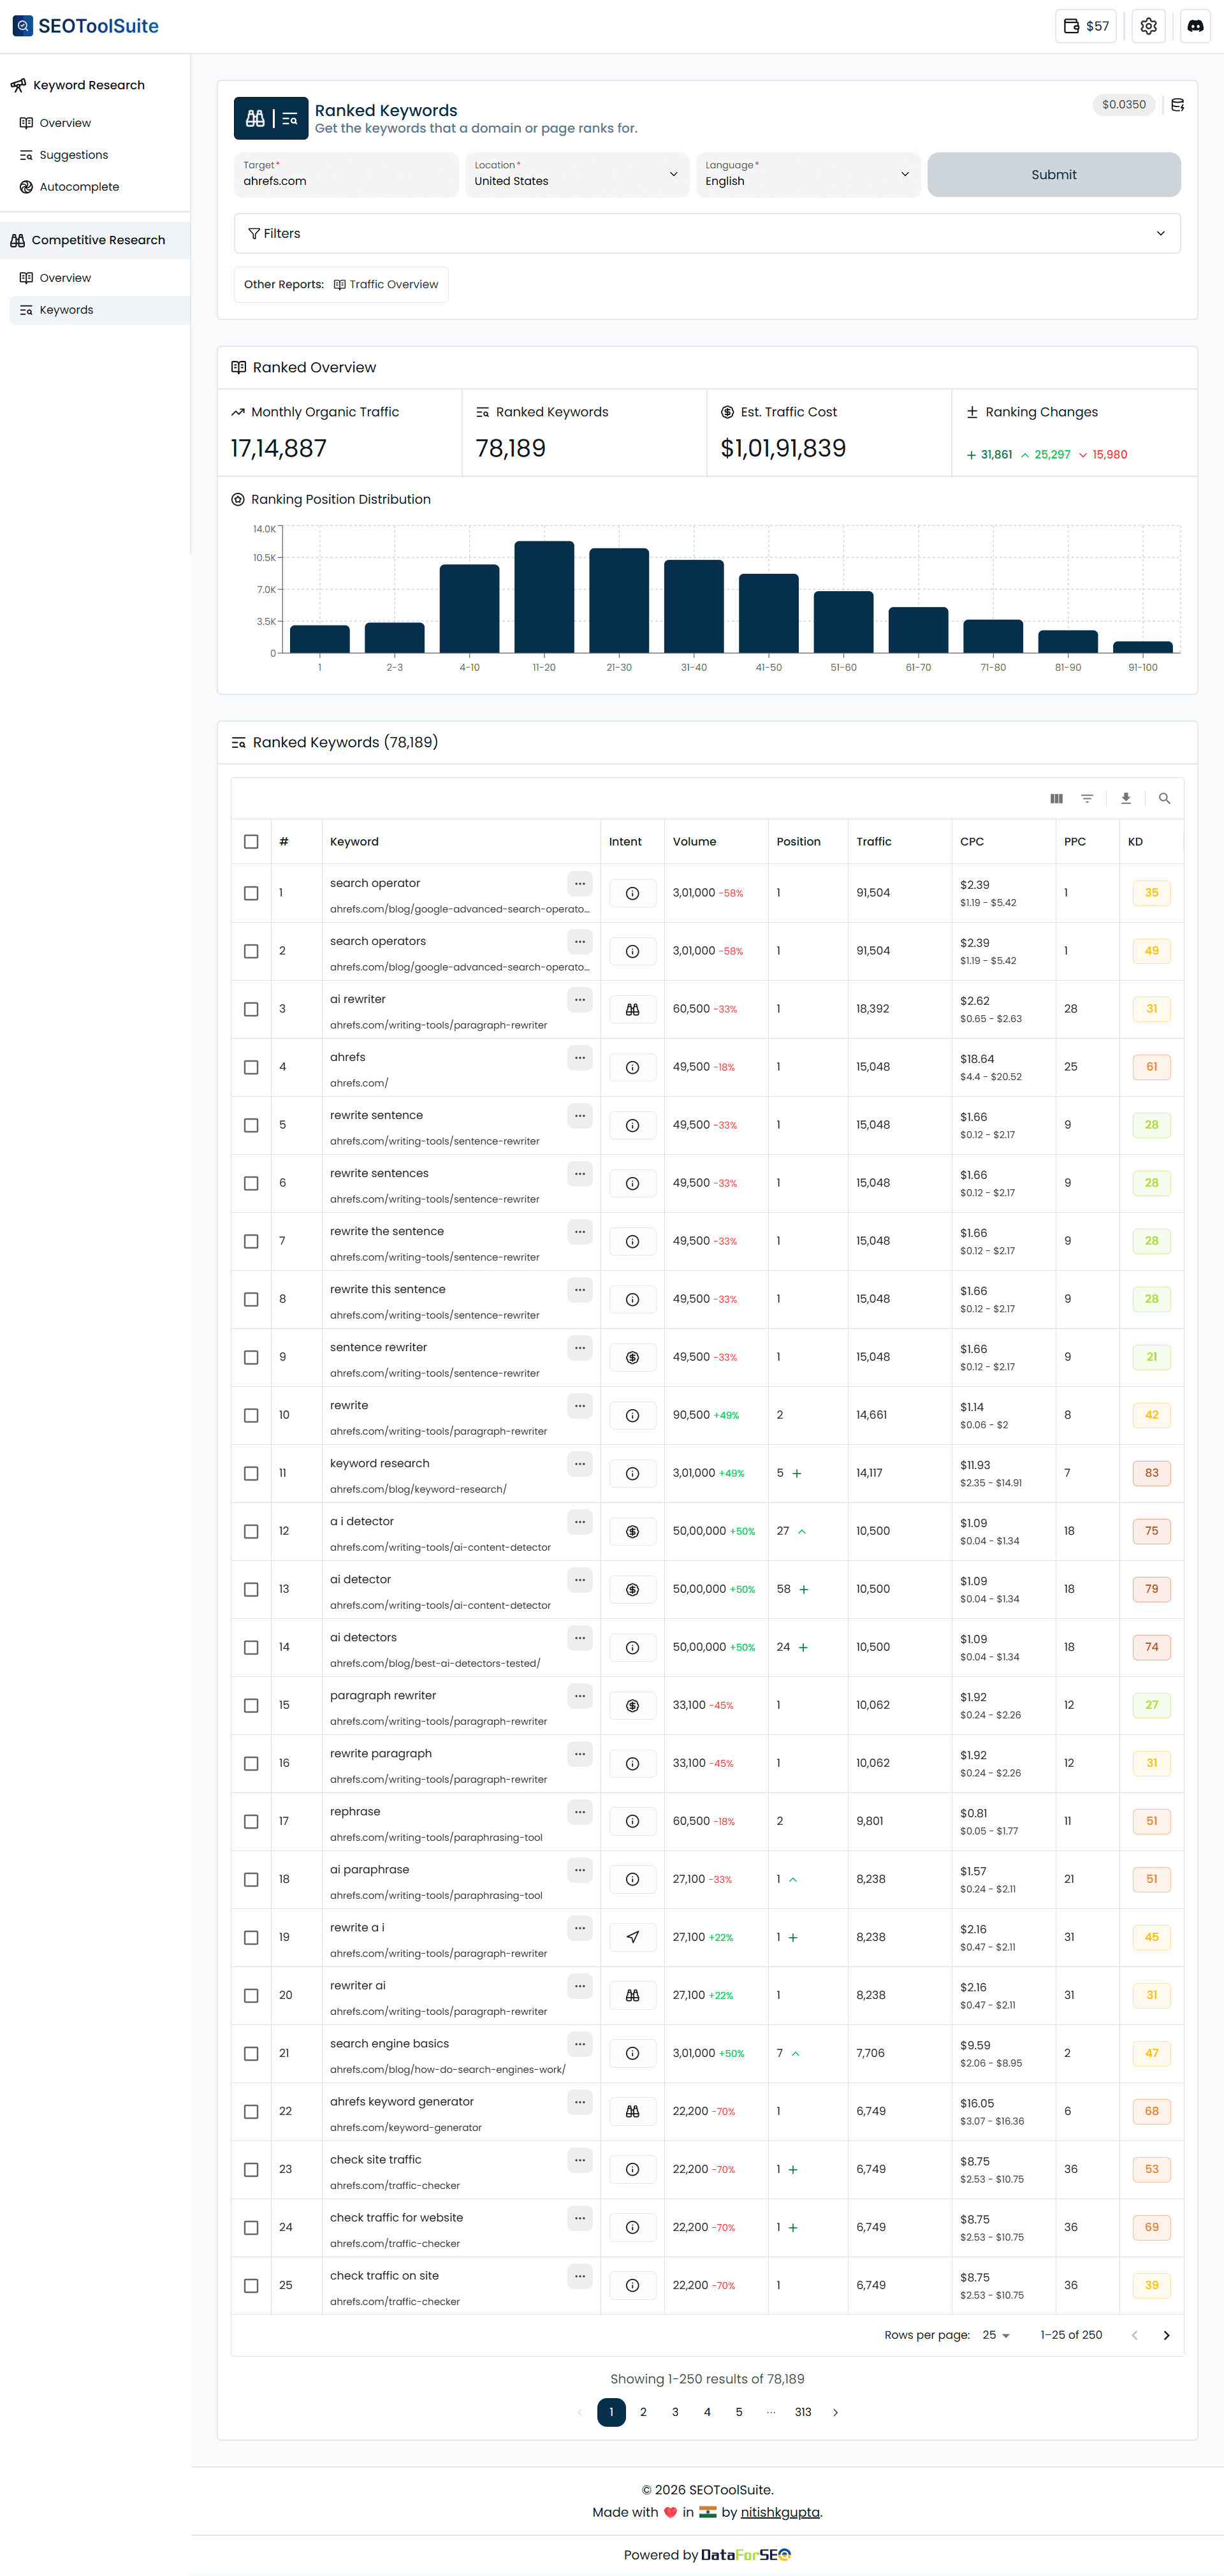Screen dimensions: 1224x2576
Task: Check the row for 'keyword research'
Action: [251, 1473]
